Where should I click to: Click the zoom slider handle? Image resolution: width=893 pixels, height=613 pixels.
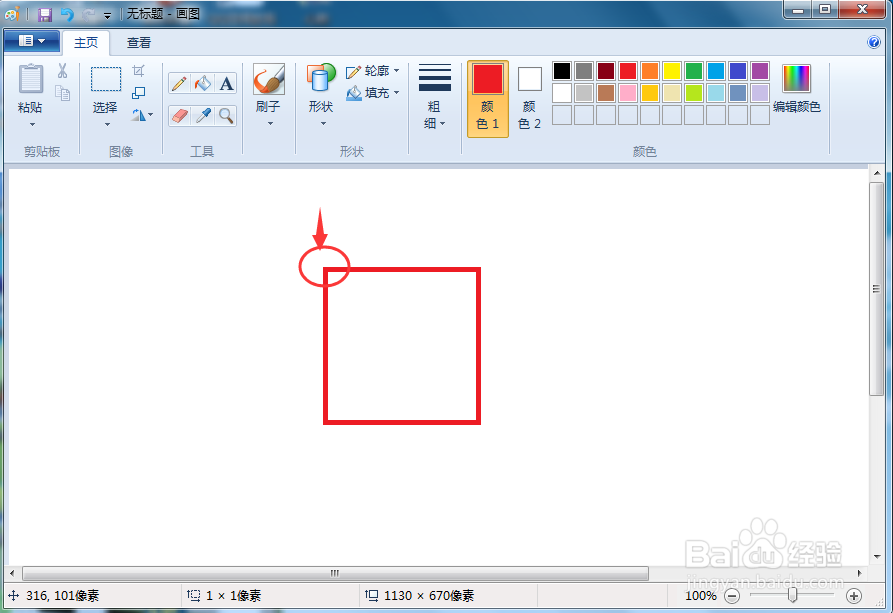coord(792,595)
